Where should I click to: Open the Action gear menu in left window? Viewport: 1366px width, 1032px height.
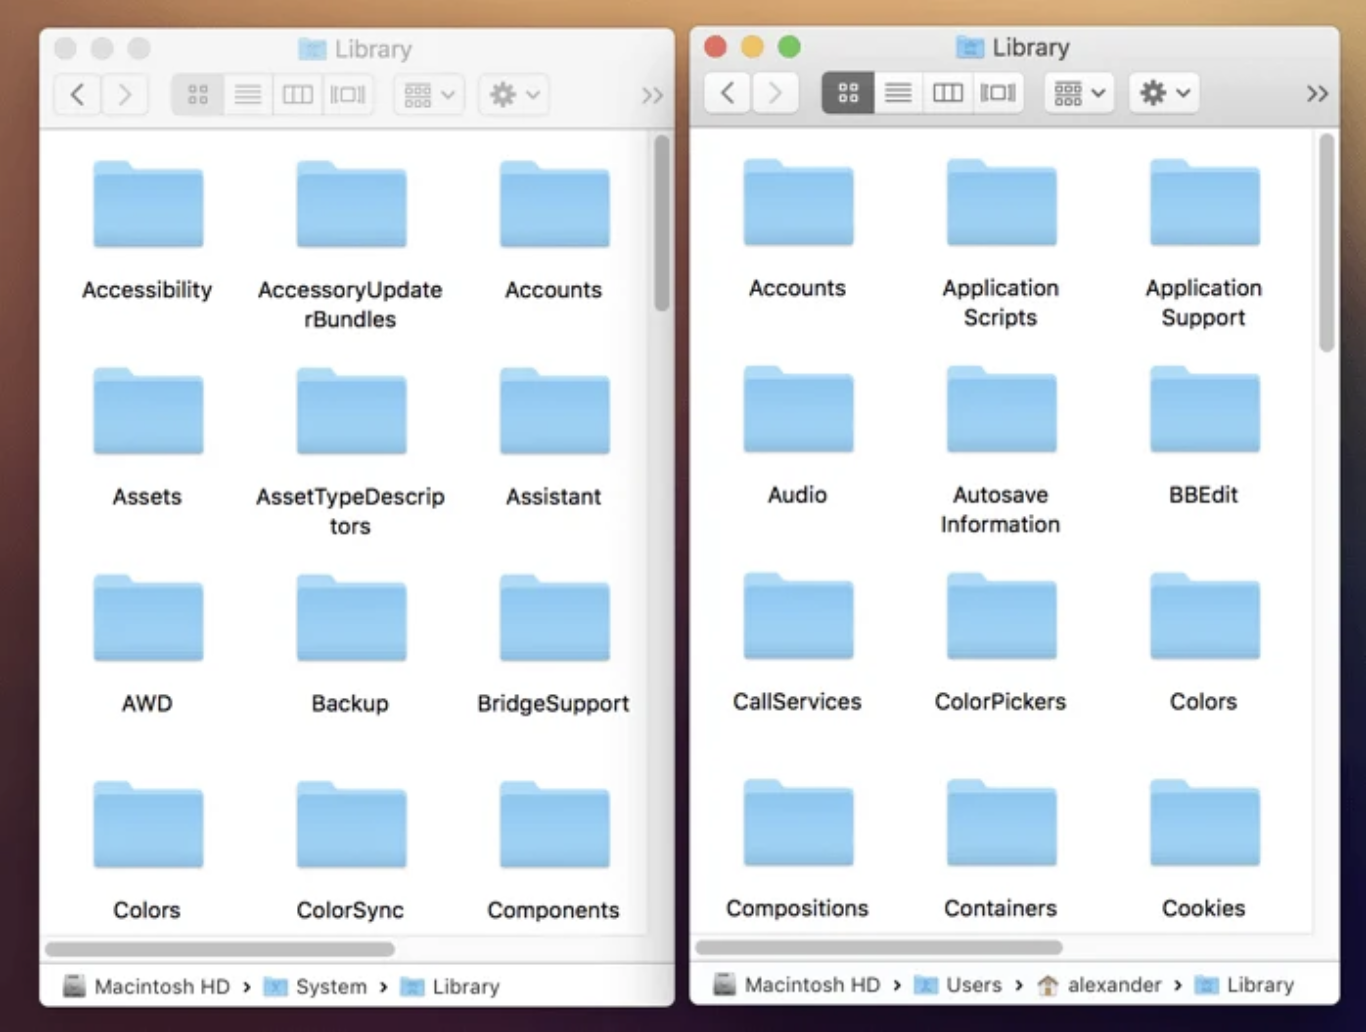(x=514, y=95)
